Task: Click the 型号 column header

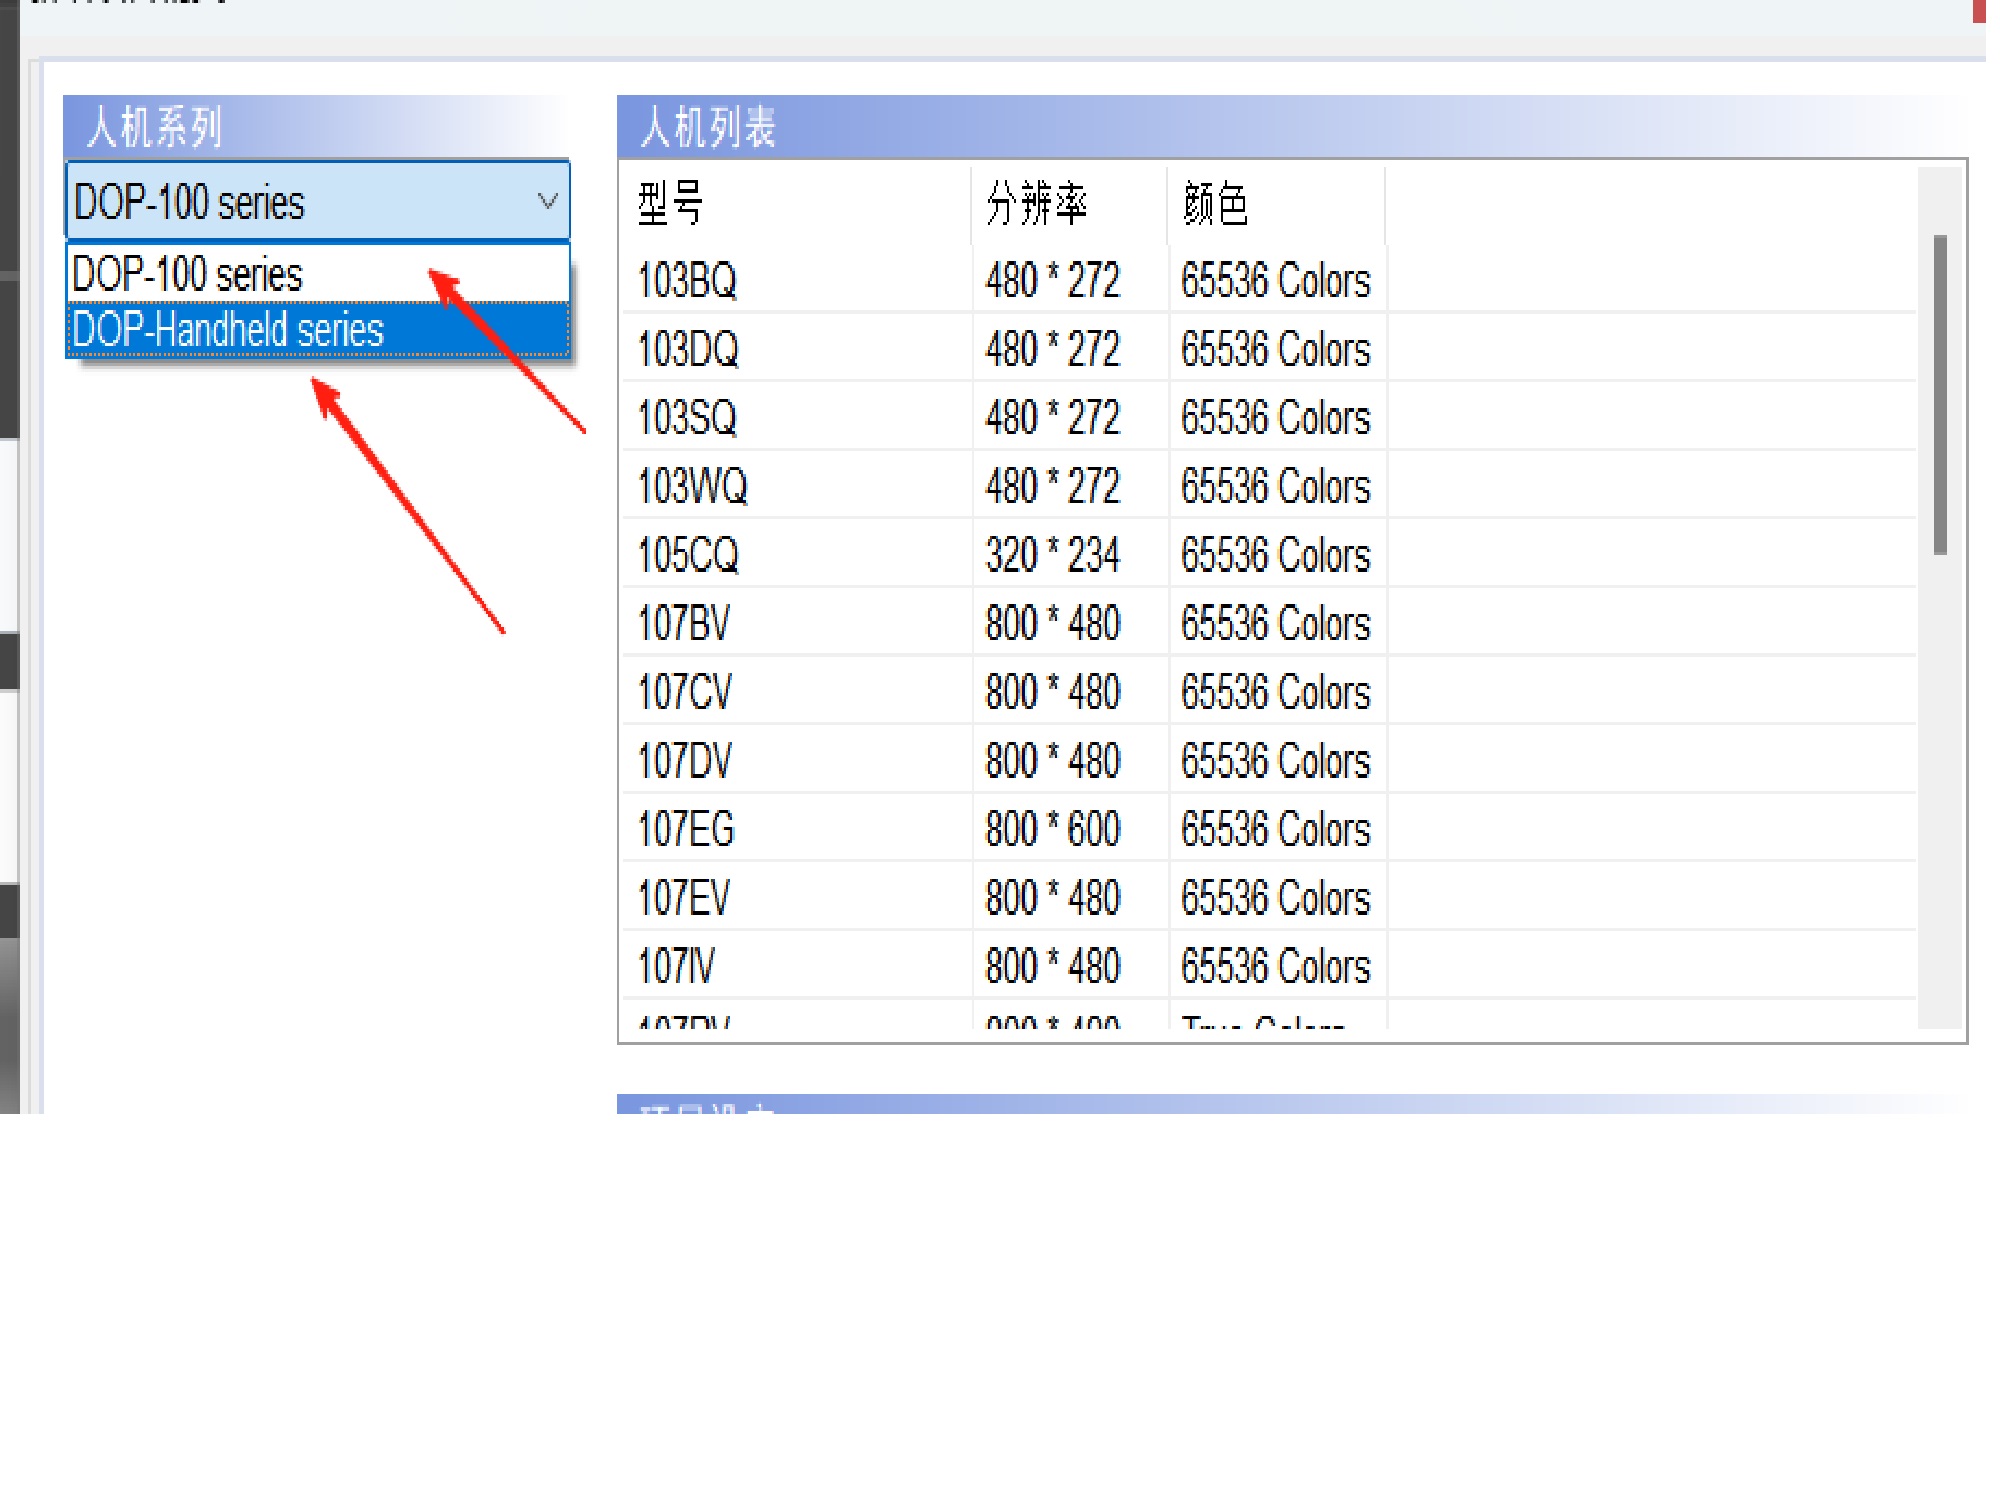Action: [671, 204]
